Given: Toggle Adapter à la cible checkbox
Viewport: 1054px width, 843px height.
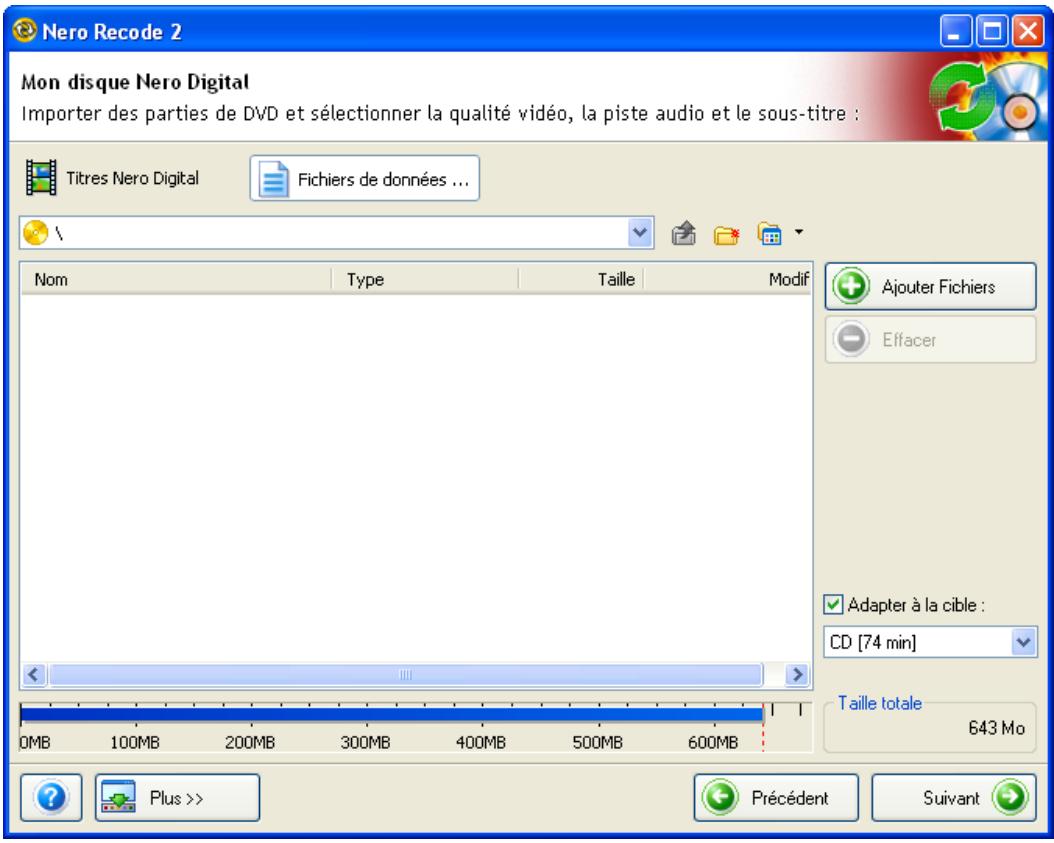Looking at the screenshot, I should (833, 604).
